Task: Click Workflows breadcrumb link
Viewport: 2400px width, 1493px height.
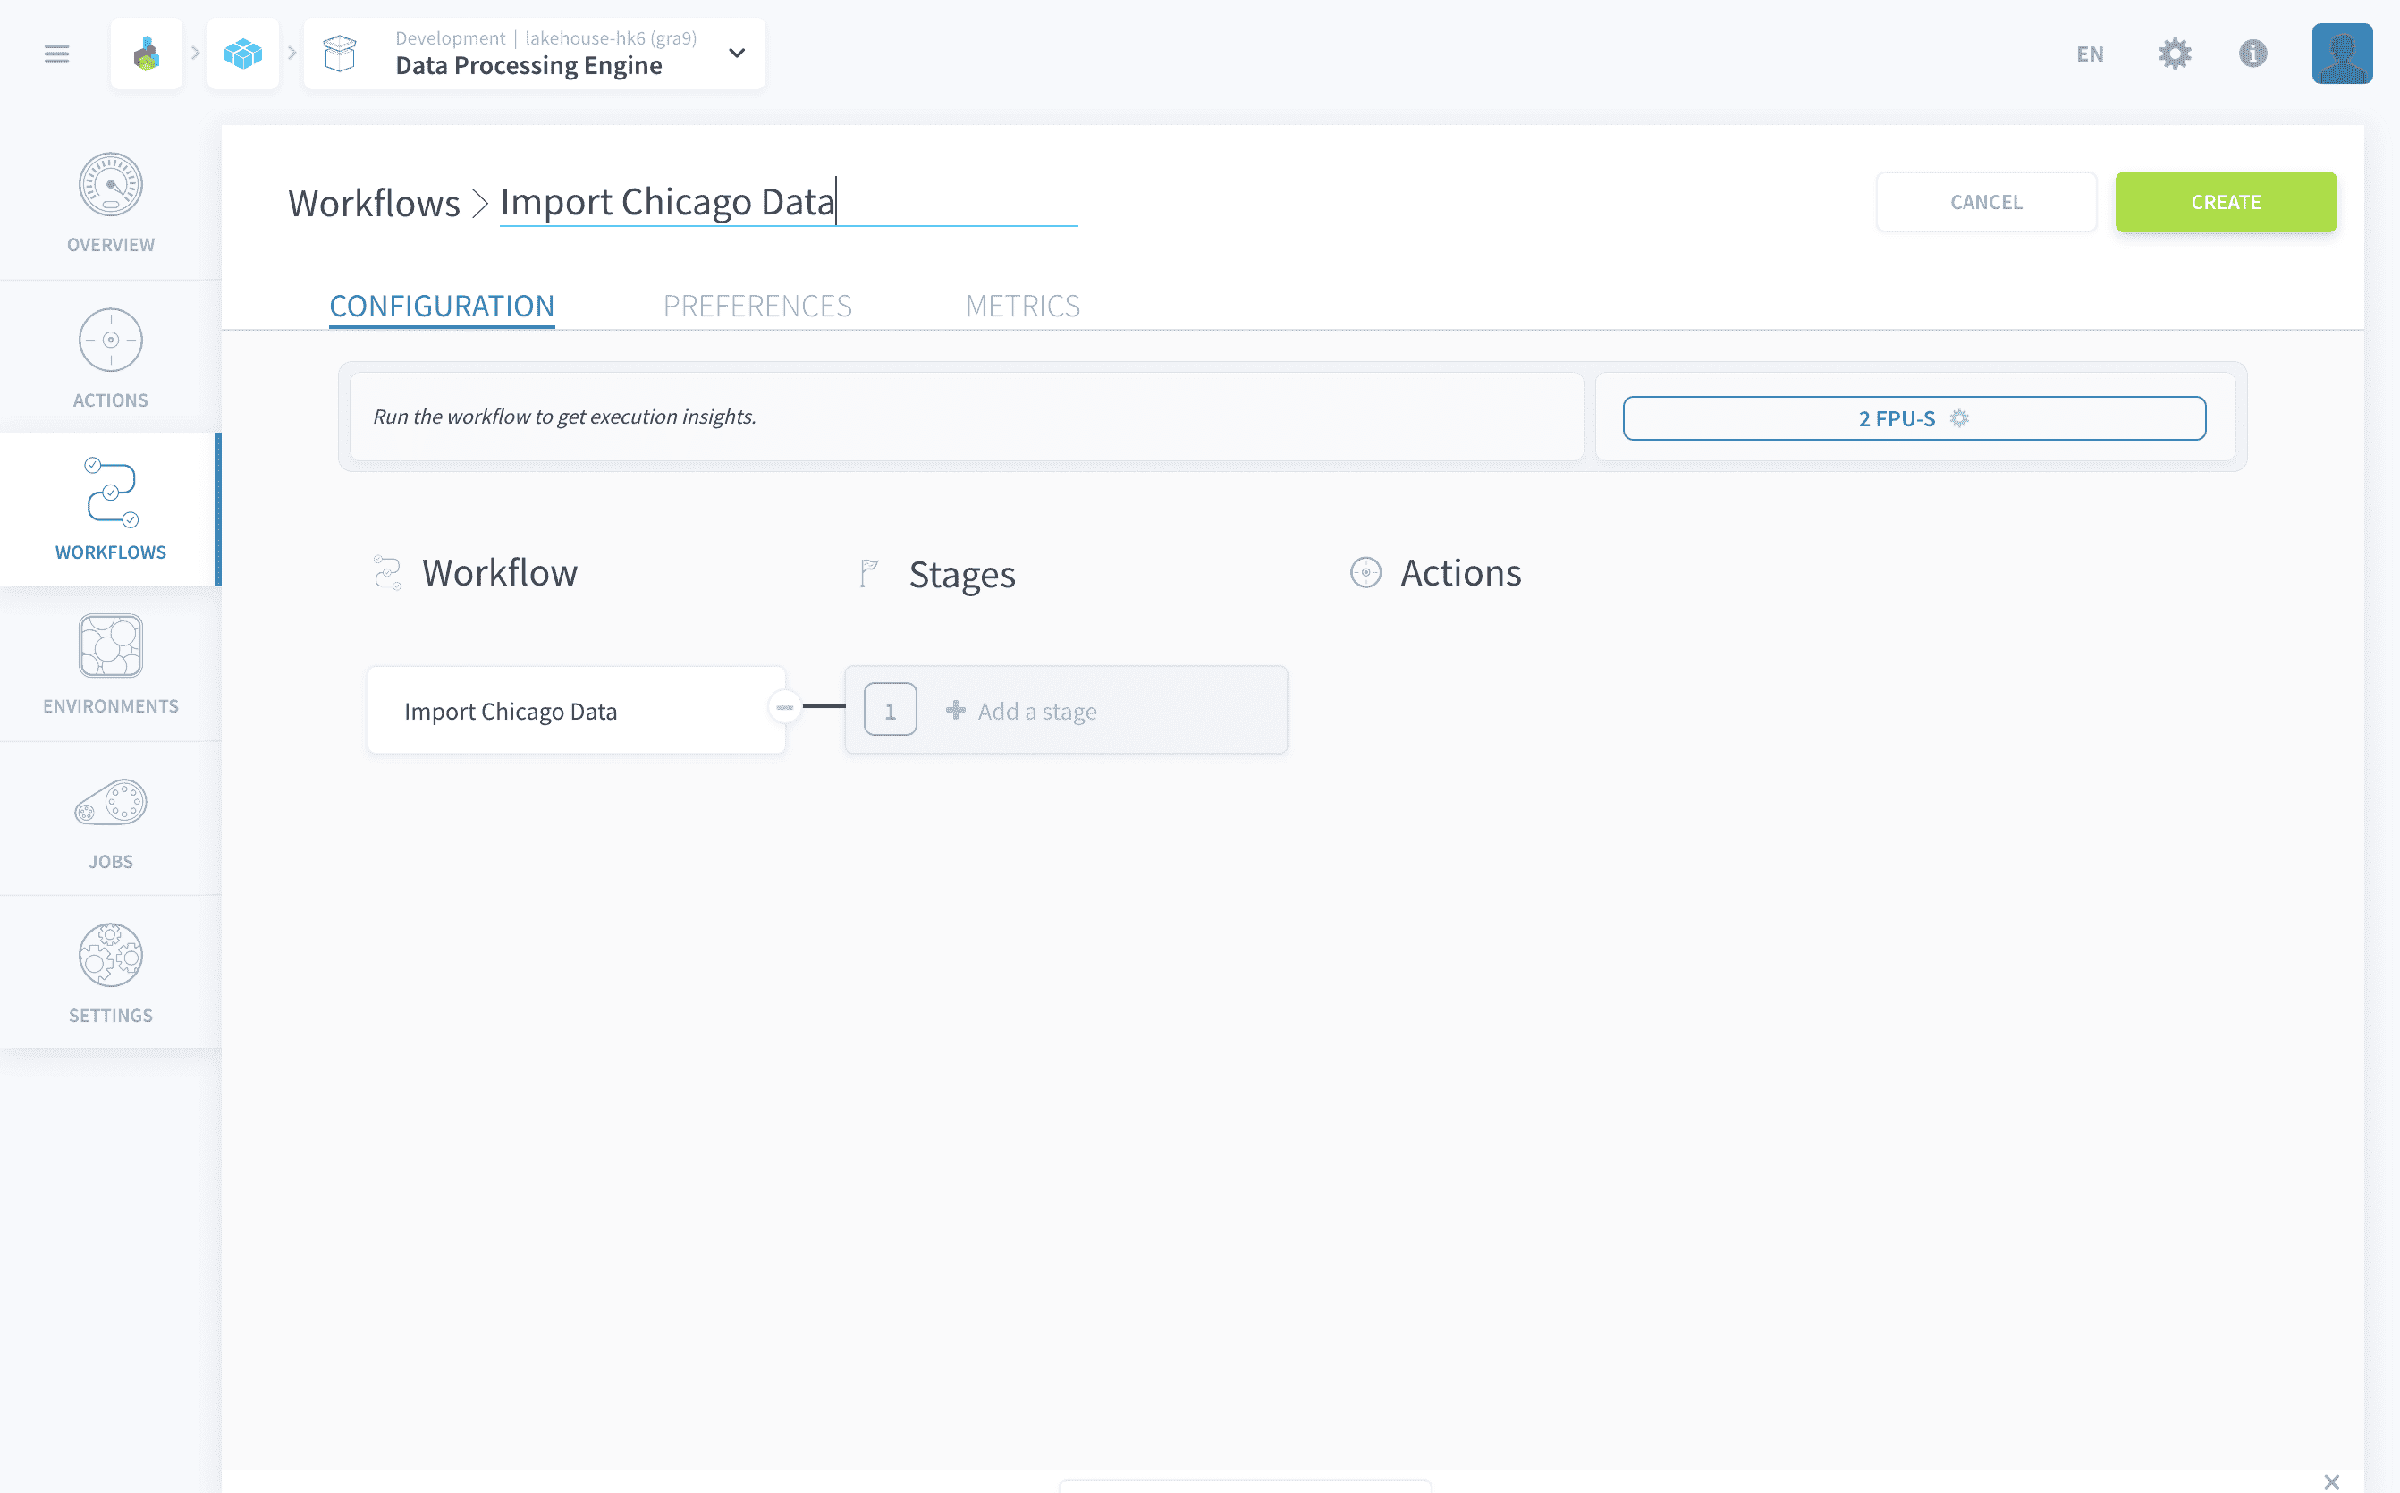Action: [374, 203]
